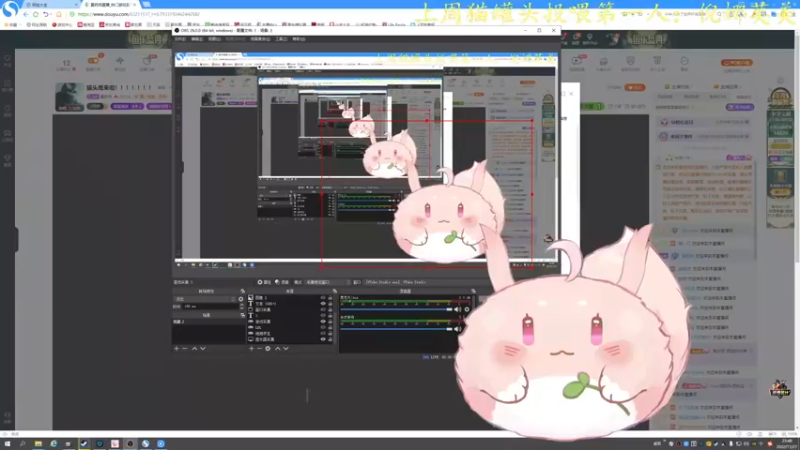Open new browser tab button
The height and width of the screenshot is (450, 800).
click(146, 5)
